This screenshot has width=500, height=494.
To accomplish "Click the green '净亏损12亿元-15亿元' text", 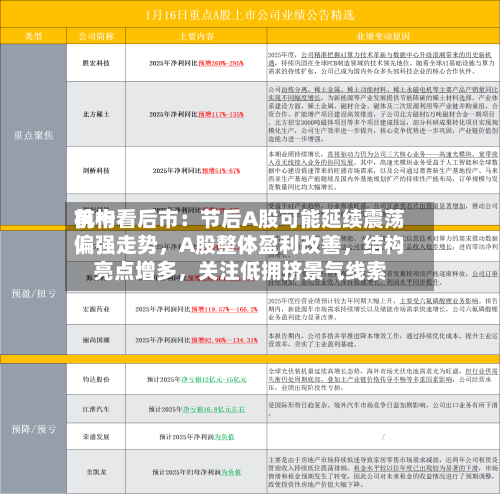I will click(214, 379).
